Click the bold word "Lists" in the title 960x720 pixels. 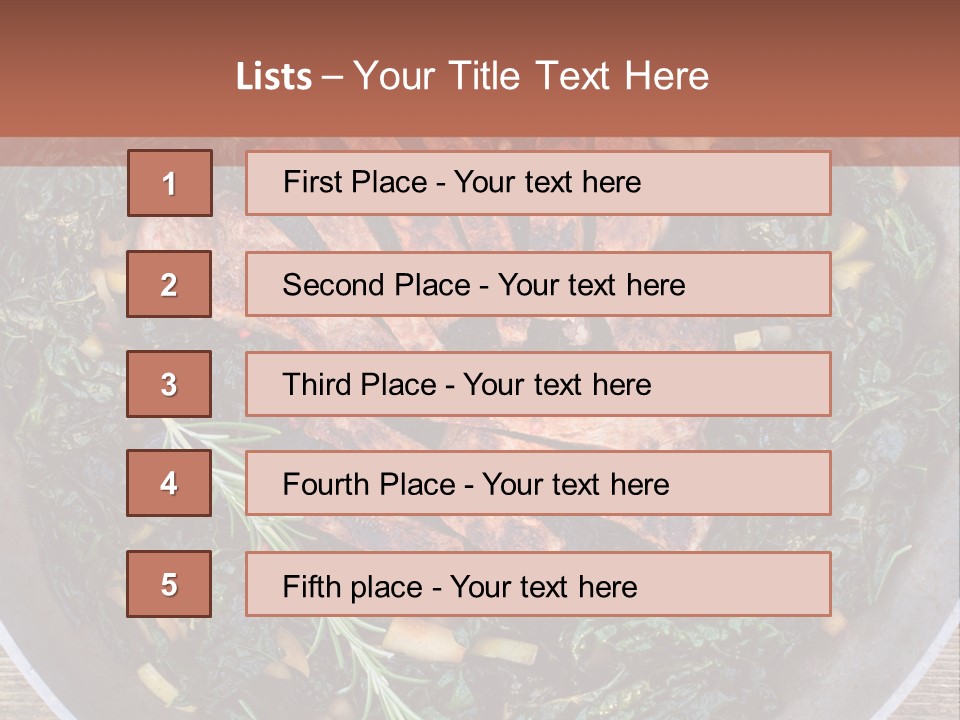point(273,77)
